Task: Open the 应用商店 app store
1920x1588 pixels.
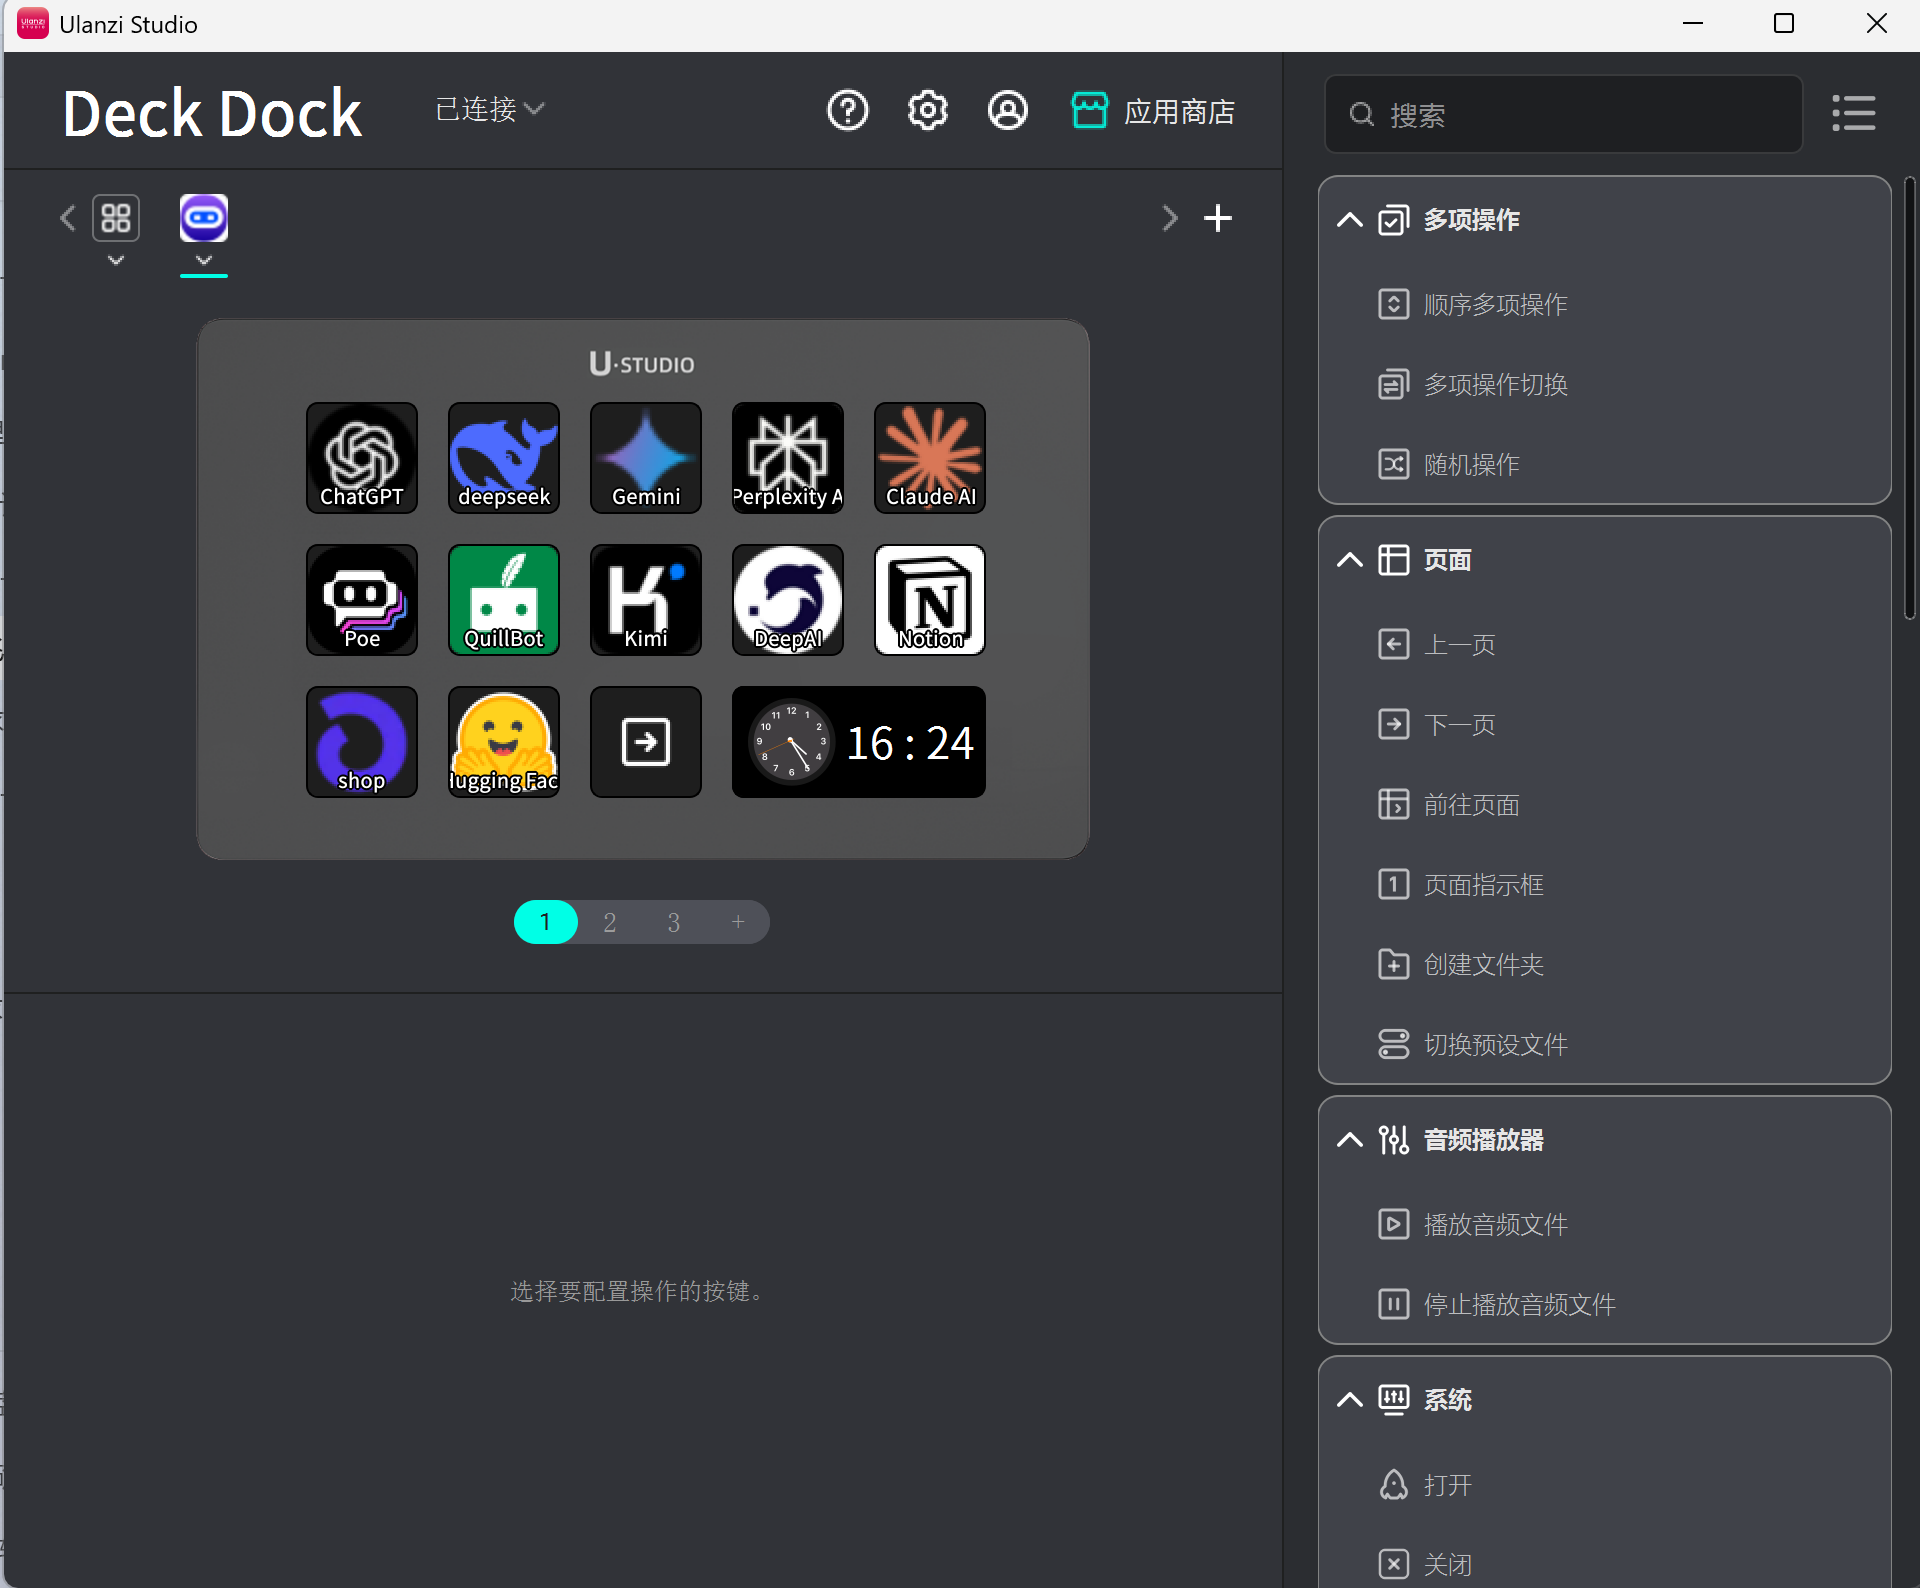Action: pyautogui.click(x=1153, y=111)
